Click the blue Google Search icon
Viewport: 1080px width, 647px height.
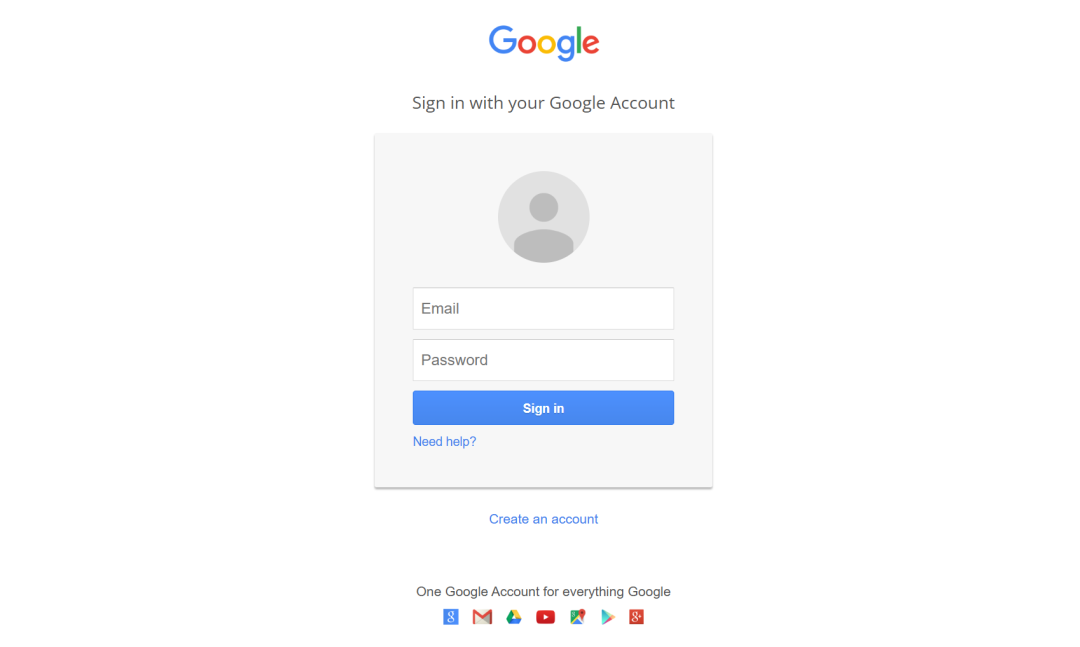point(450,617)
